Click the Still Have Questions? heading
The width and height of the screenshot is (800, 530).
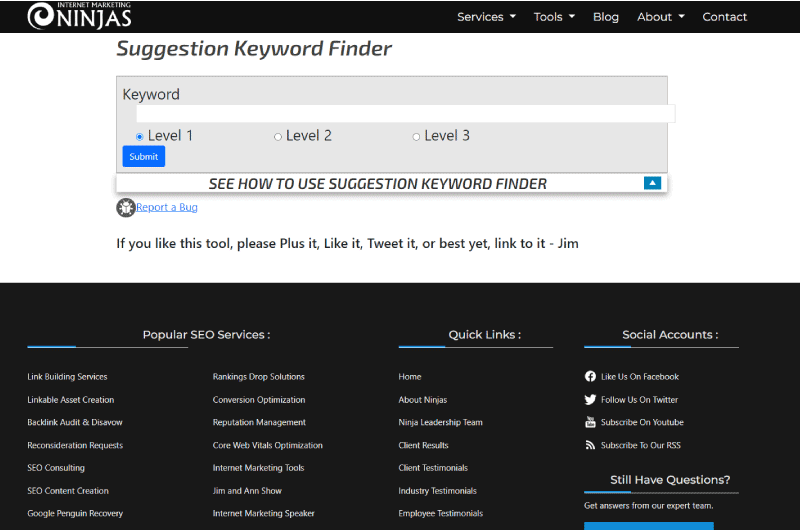pos(670,480)
